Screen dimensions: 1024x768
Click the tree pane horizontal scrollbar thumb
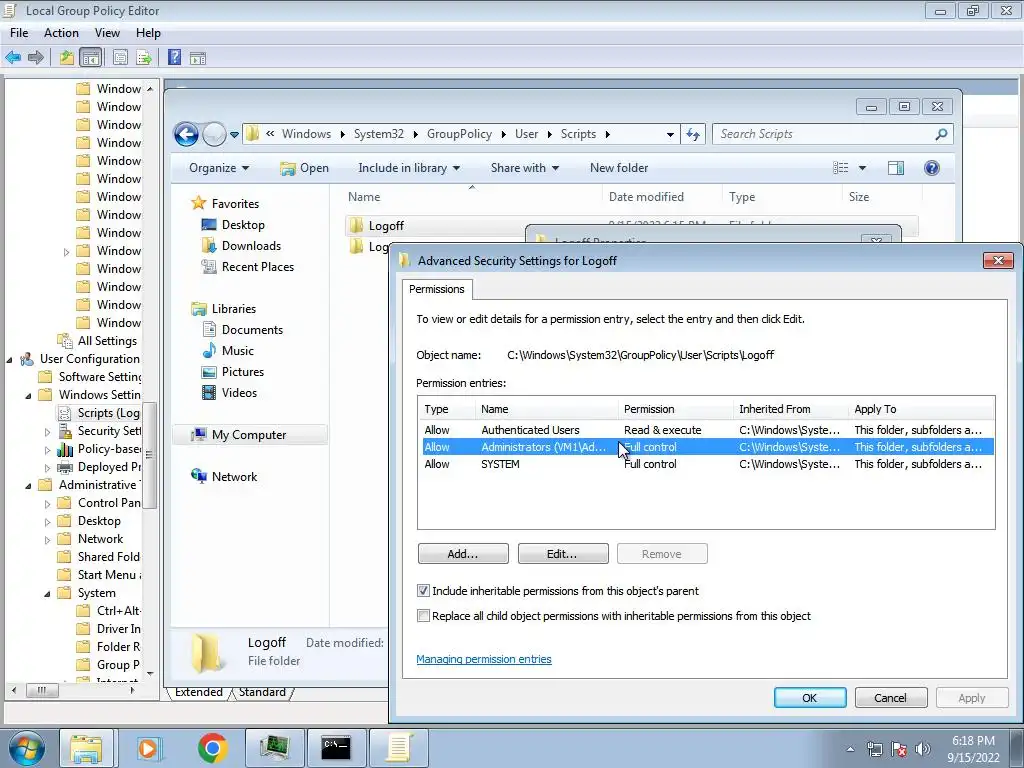(x=42, y=690)
